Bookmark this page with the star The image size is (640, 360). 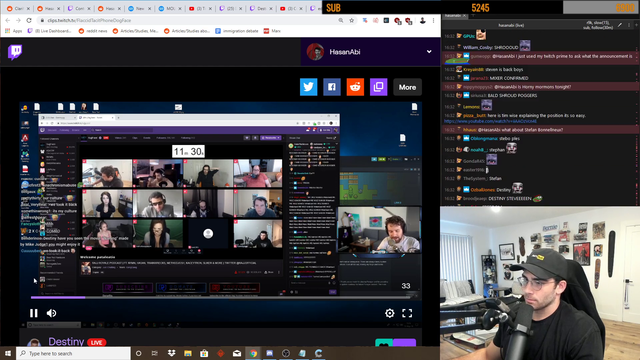click(x=351, y=20)
